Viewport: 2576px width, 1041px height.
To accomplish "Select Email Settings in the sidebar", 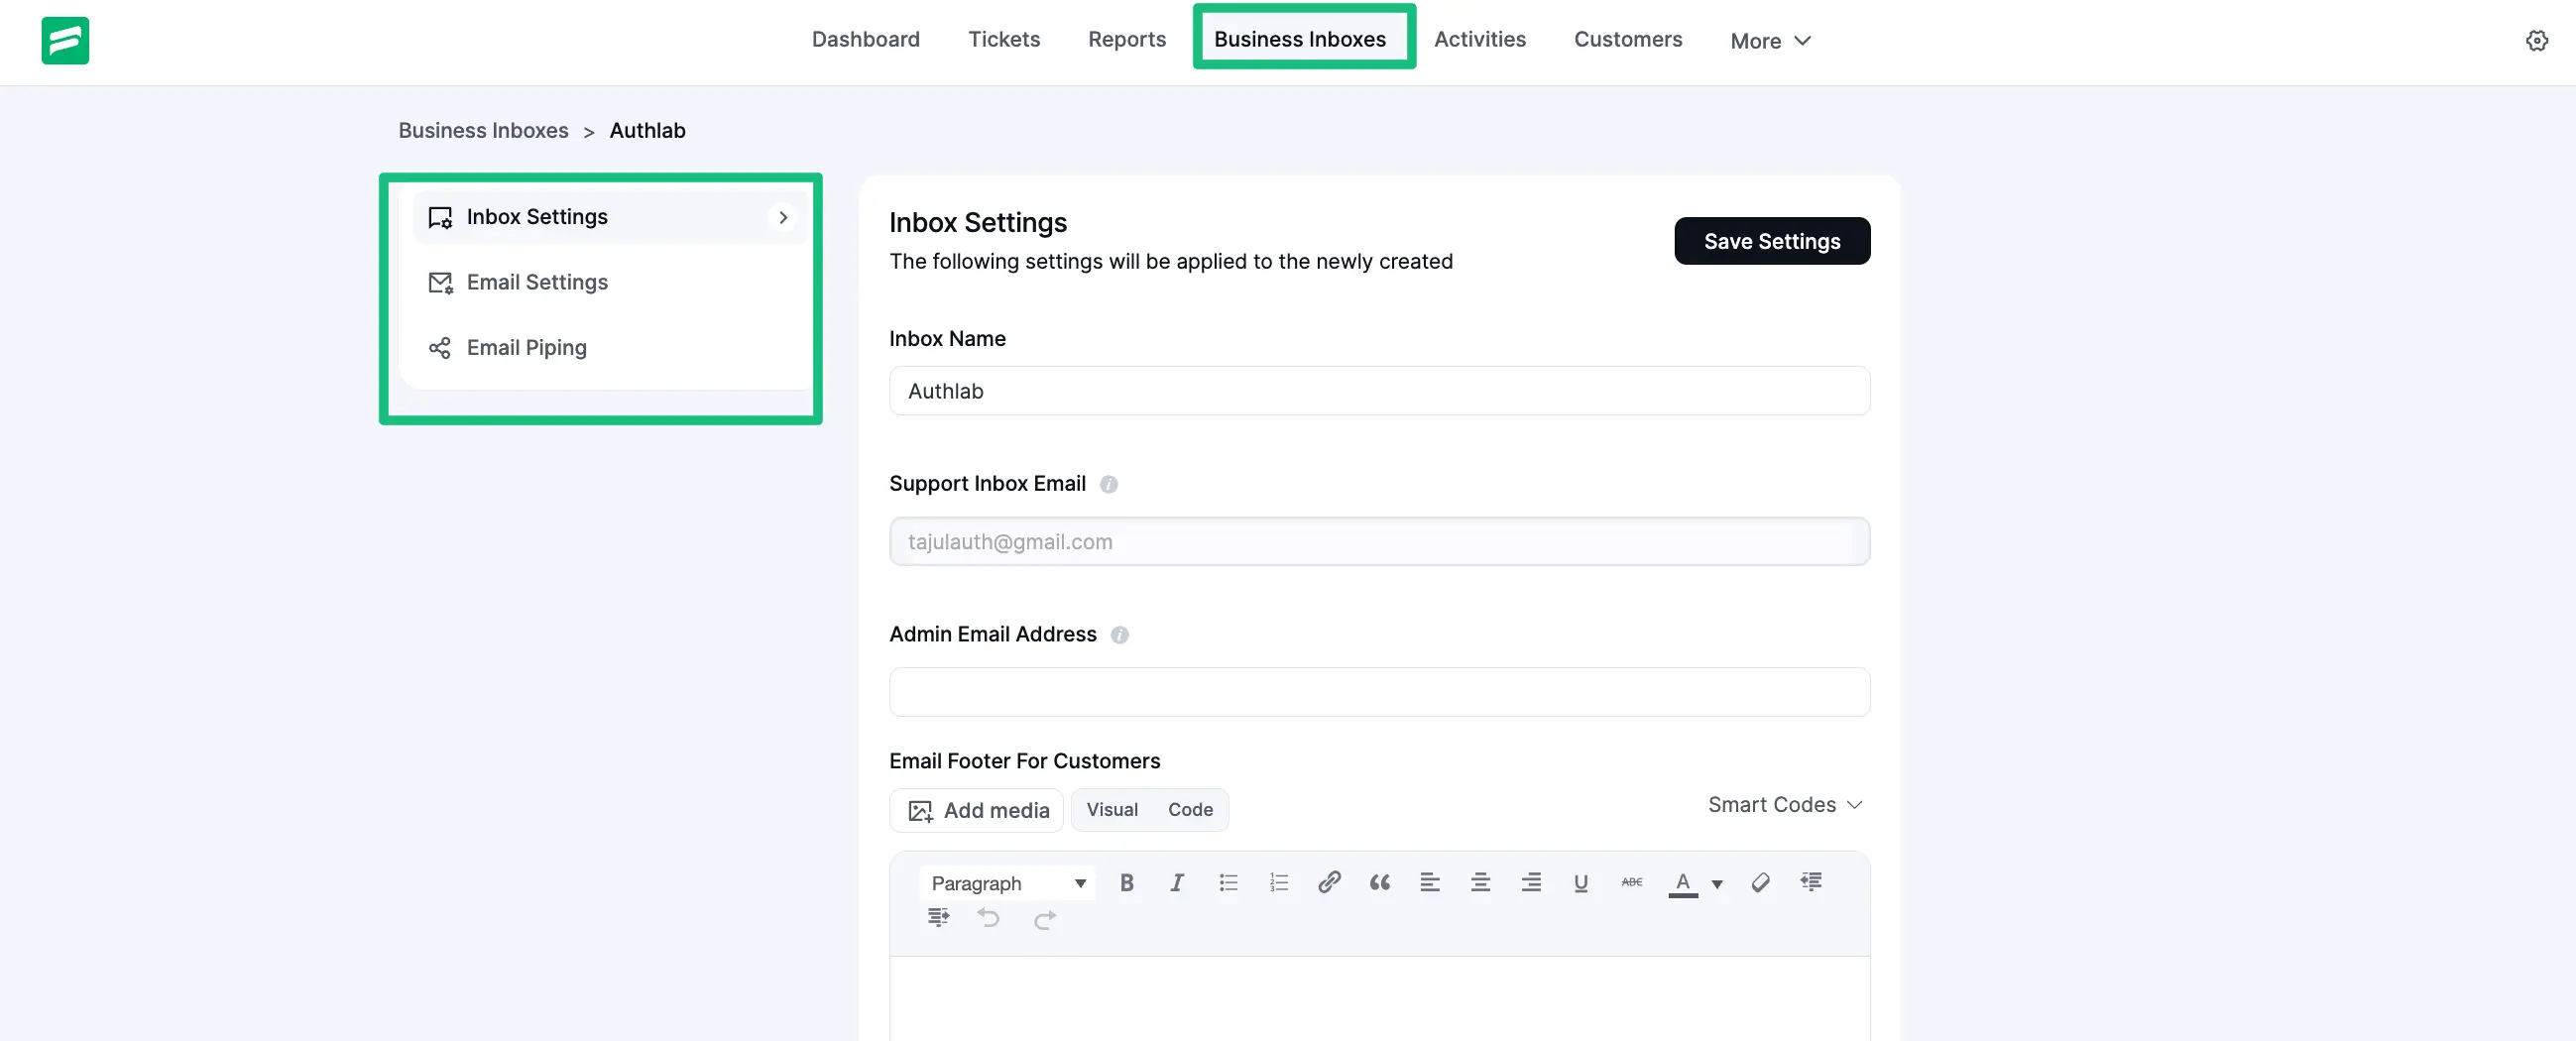I will coord(537,282).
